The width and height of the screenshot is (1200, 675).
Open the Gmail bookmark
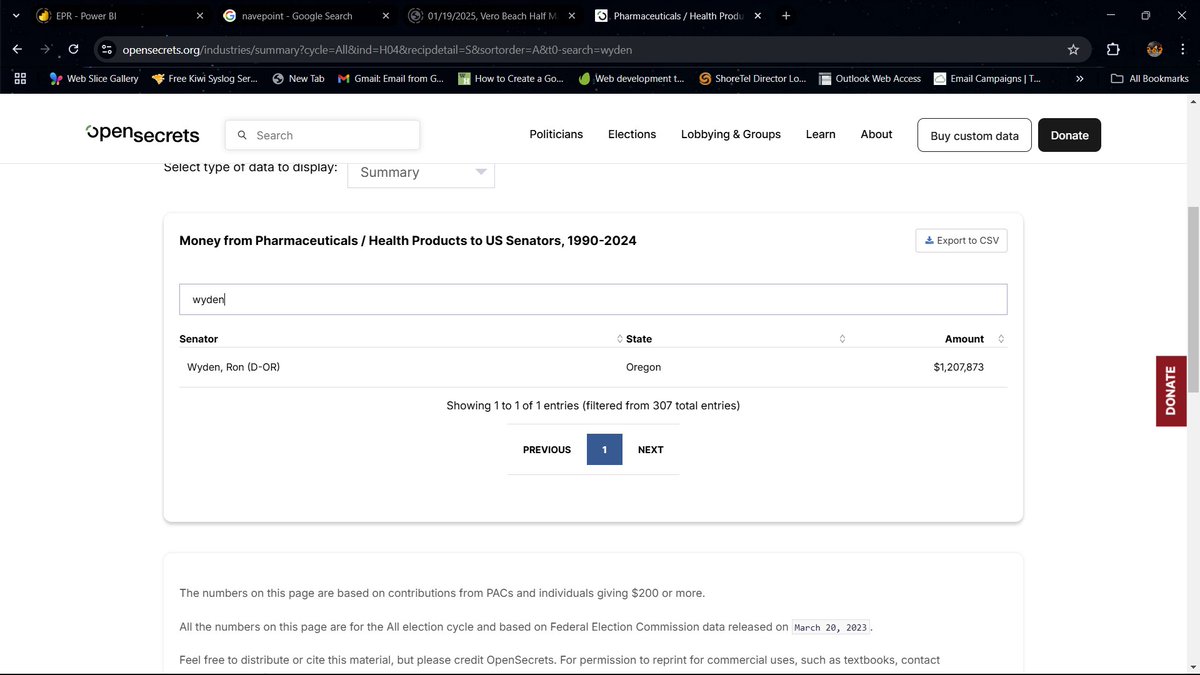tap(390, 78)
